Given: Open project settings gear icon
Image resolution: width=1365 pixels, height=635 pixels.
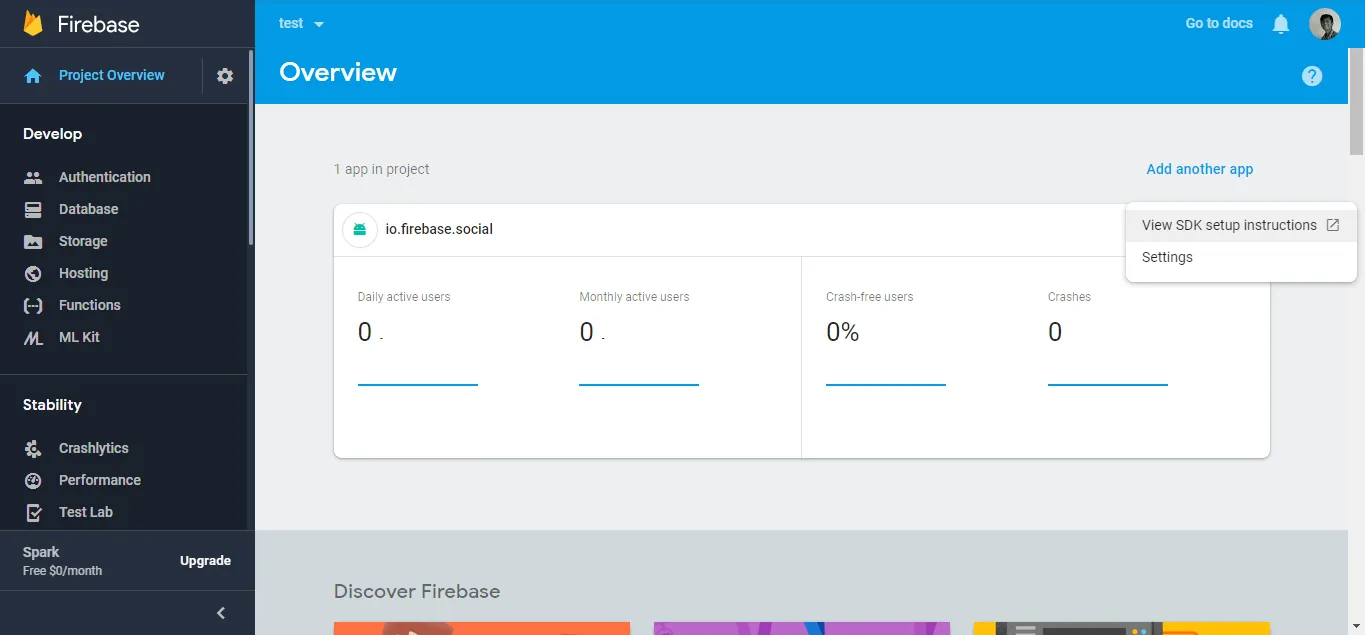Looking at the screenshot, I should pos(225,76).
